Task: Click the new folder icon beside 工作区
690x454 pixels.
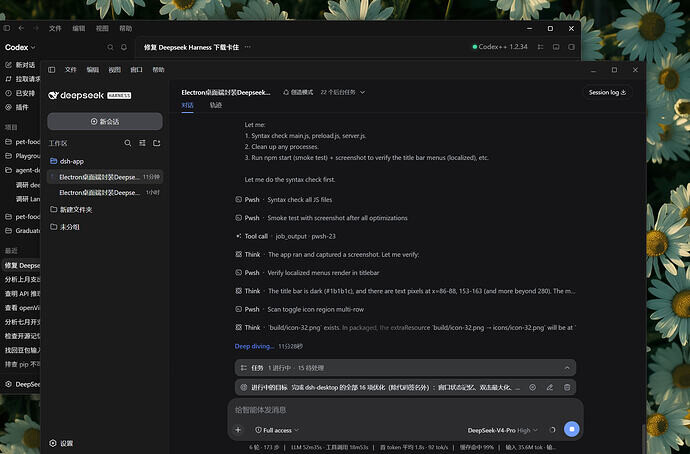Action: (157, 143)
